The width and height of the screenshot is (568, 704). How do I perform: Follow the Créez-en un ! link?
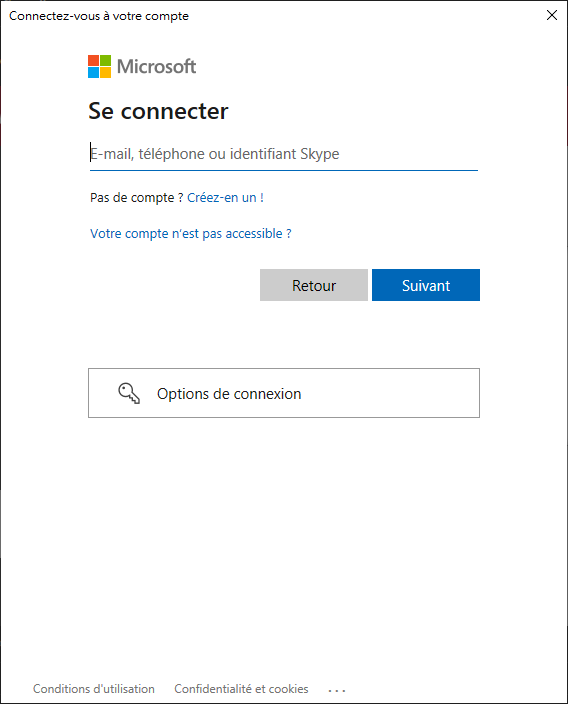pos(225,198)
